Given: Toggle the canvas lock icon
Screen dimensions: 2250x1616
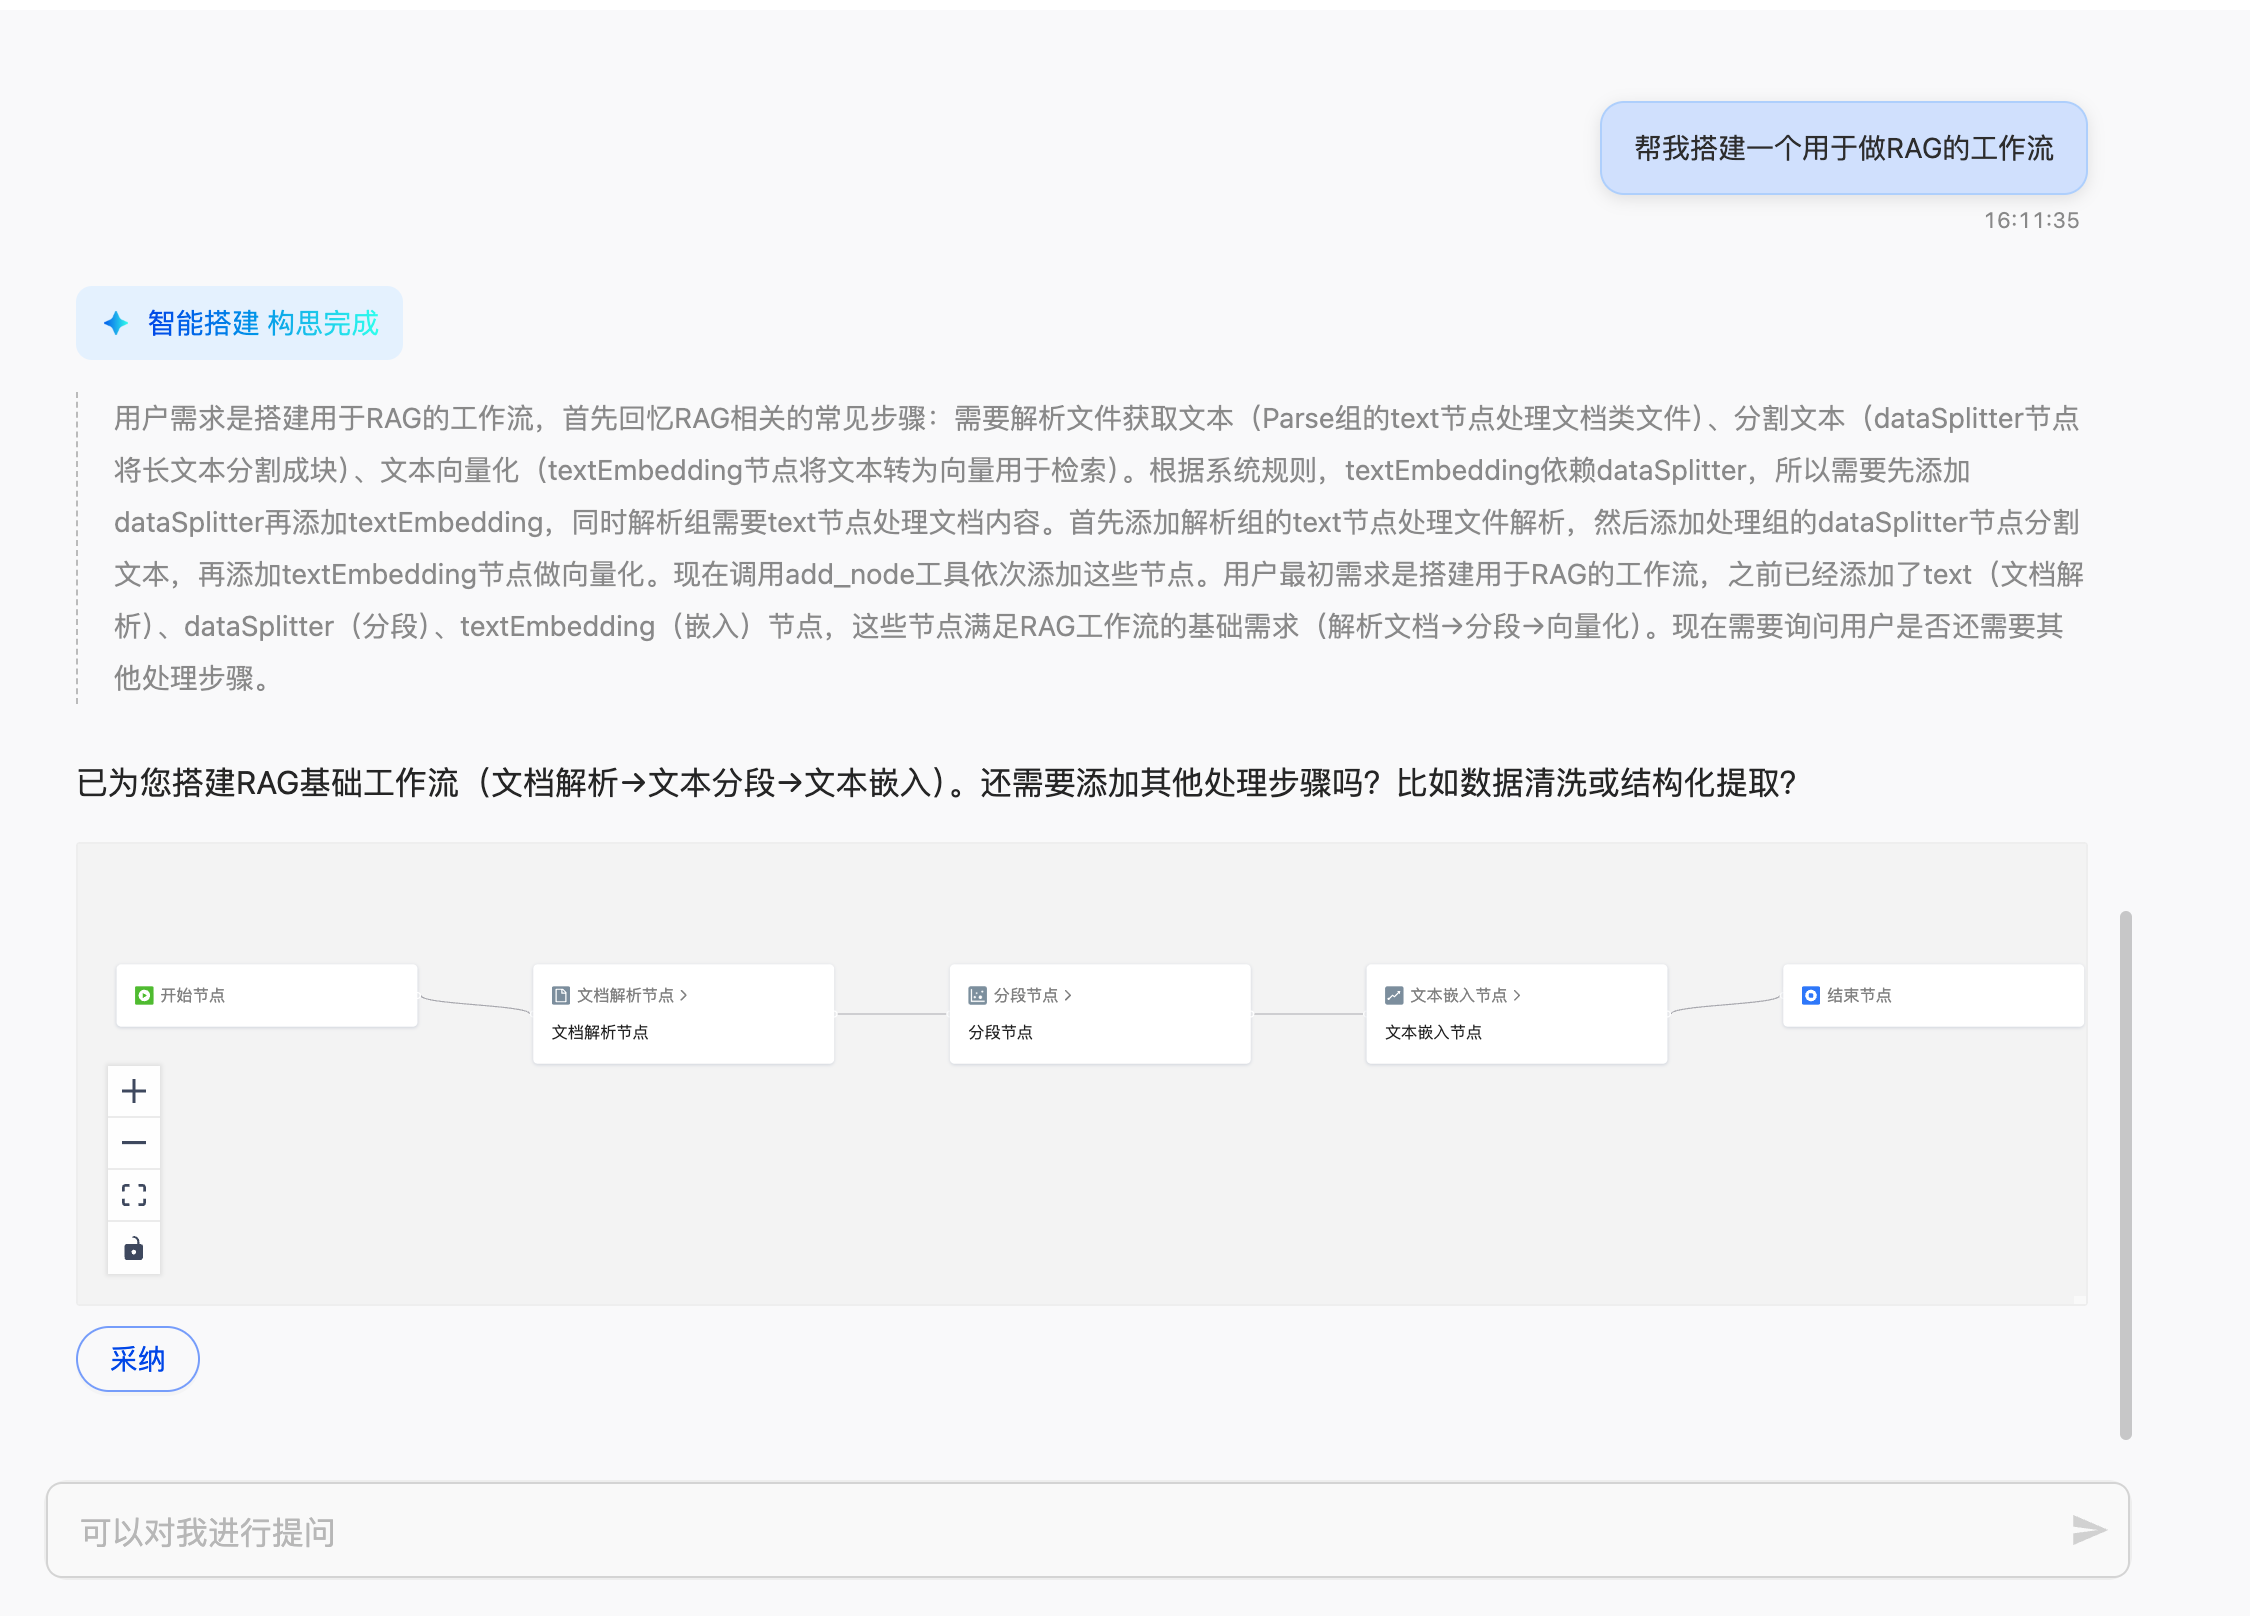Looking at the screenshot, I should (134, 1247).
